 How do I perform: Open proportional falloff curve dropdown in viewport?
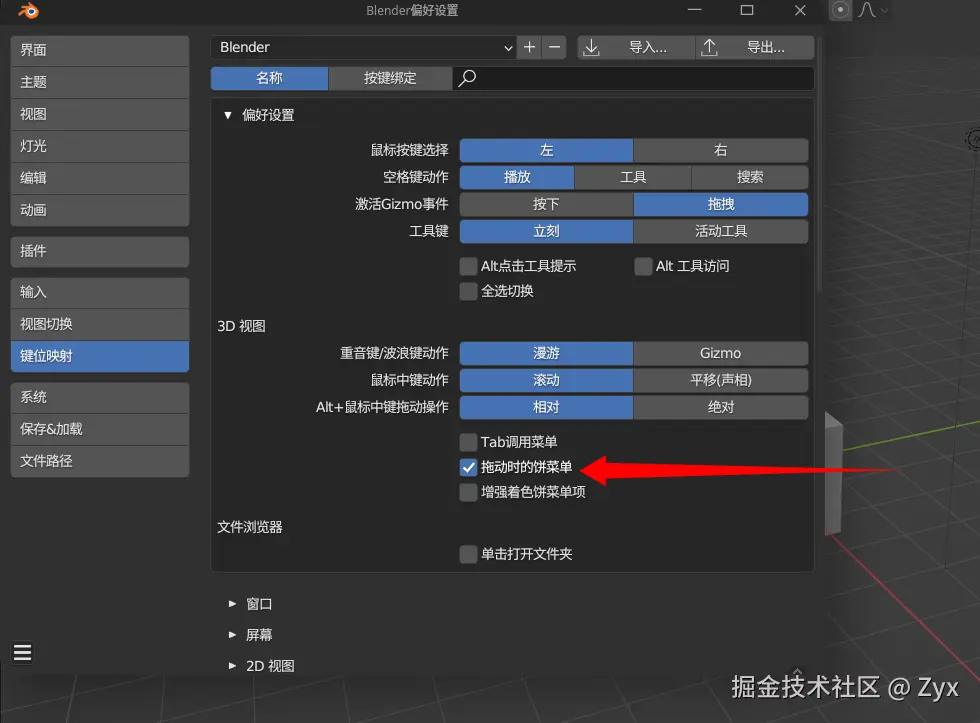(873, 10)
